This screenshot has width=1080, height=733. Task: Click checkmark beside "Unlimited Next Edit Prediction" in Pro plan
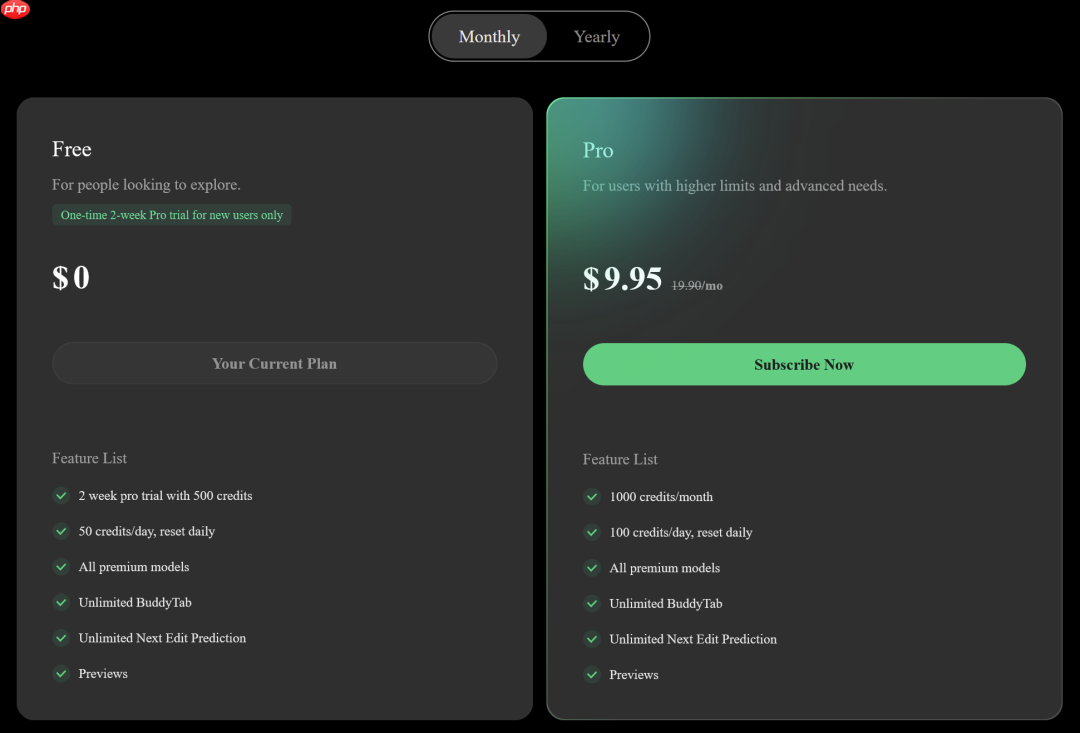[592, 639]
